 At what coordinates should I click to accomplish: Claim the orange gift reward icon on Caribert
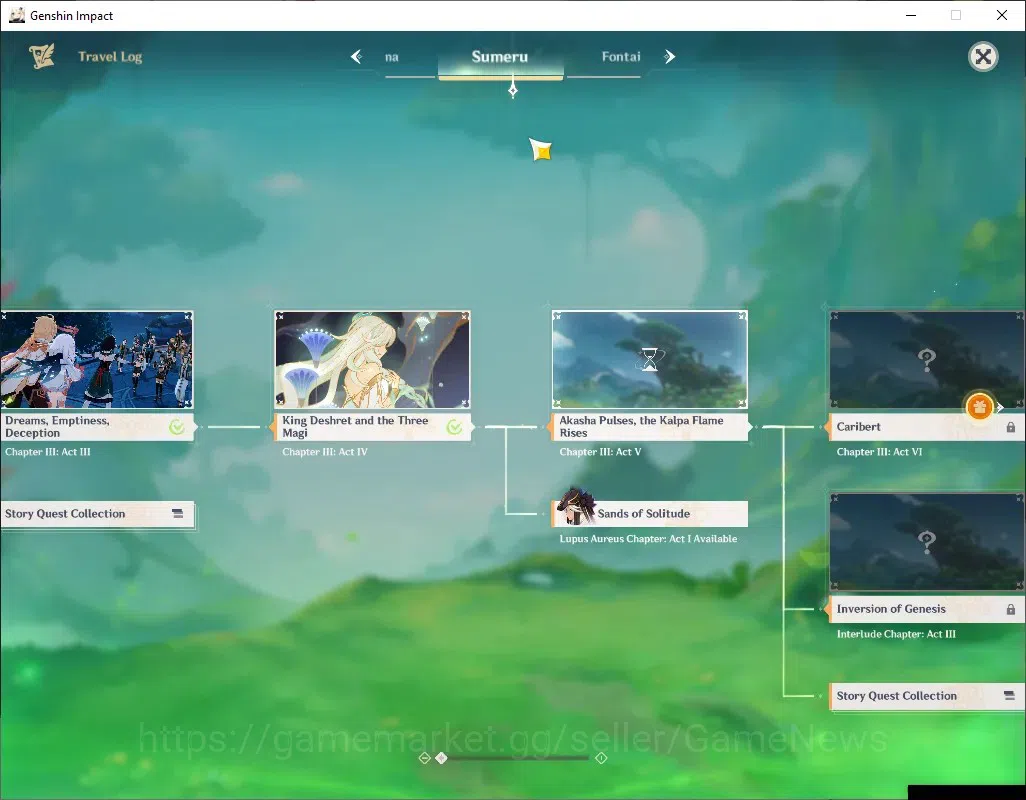tap(980, 407)
